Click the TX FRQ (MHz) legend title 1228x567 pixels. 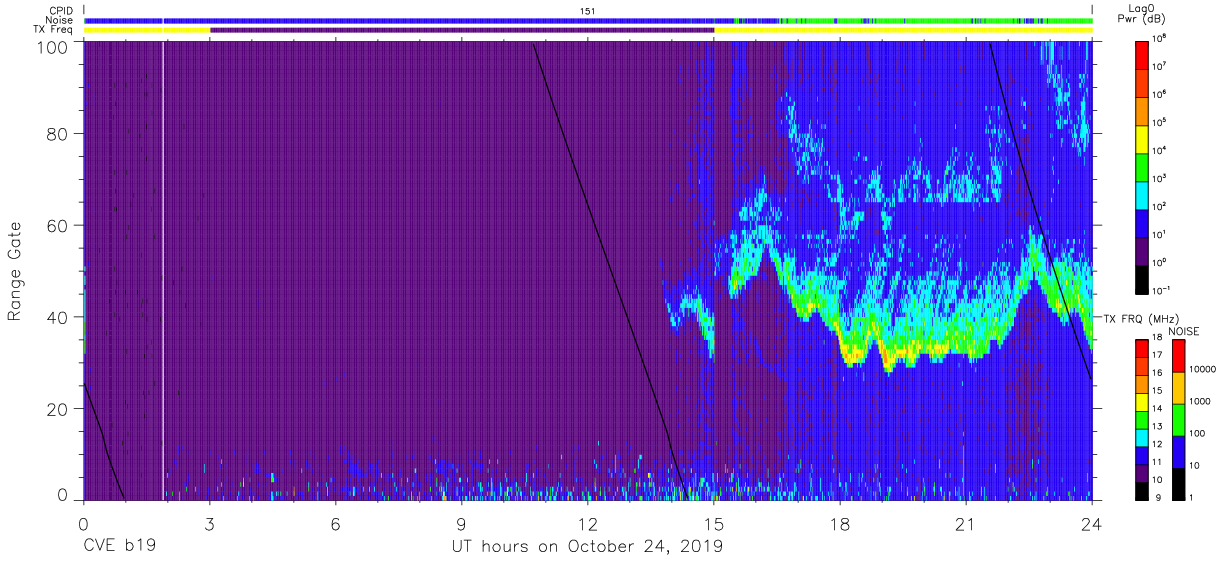(1144, 318)
